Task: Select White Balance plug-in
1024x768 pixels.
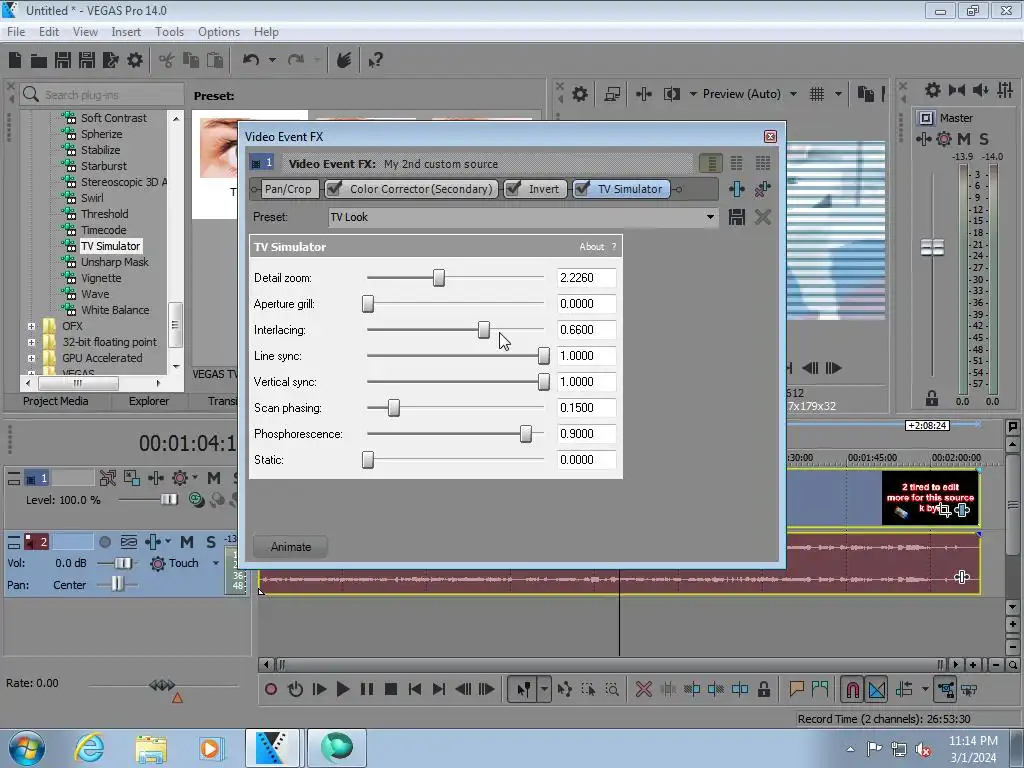Action: [115, 310]
